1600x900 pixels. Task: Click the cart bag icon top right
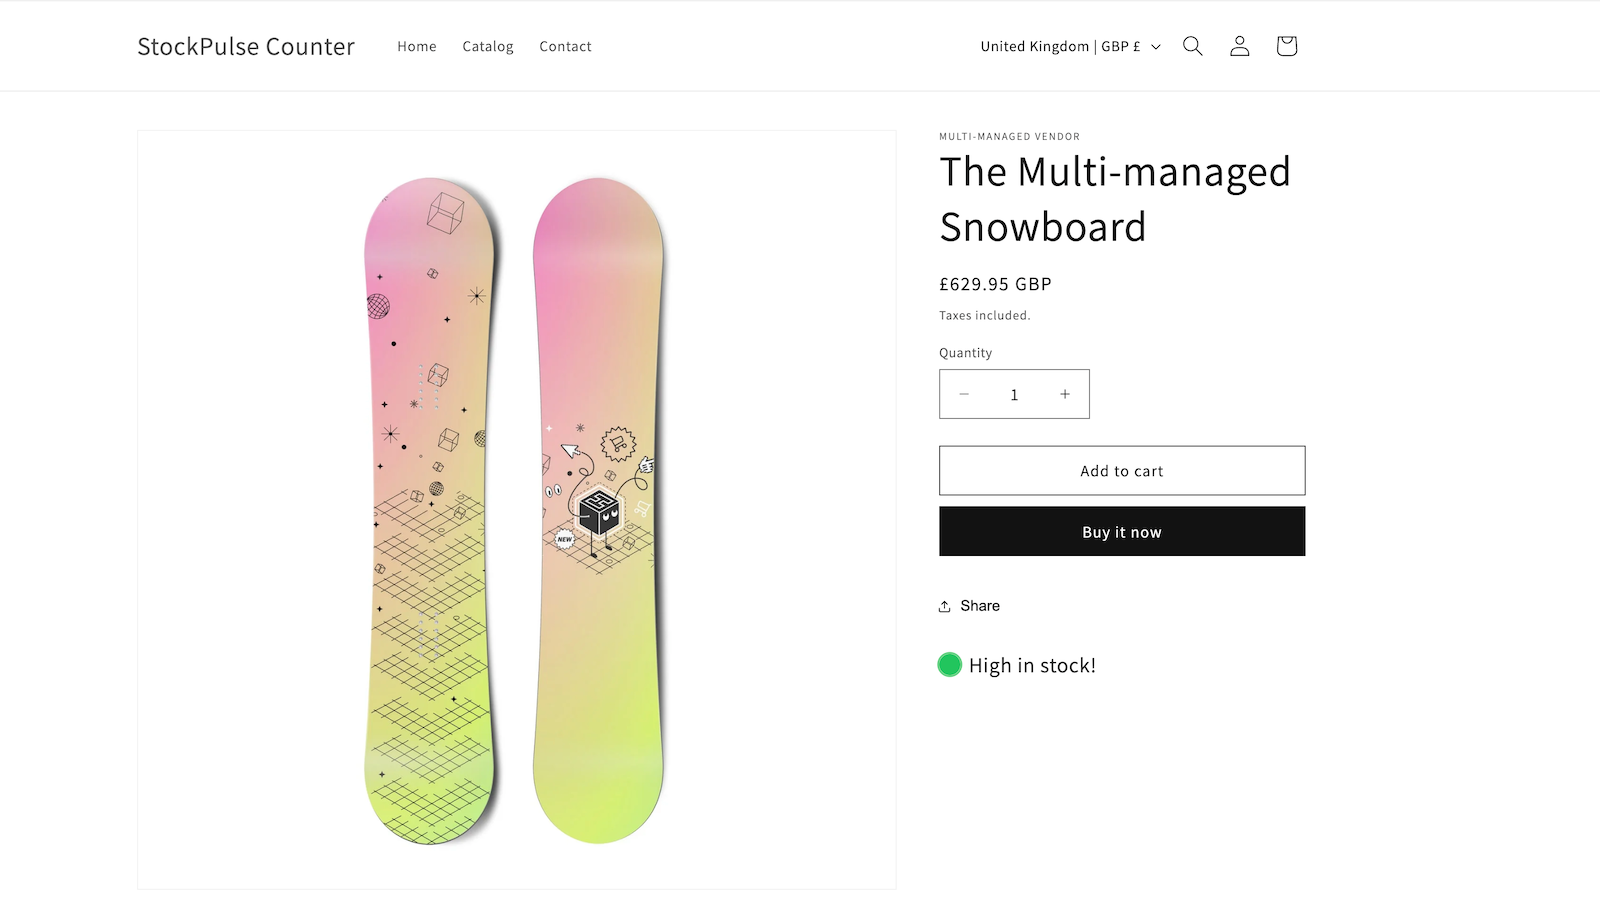pos(1286,46)
